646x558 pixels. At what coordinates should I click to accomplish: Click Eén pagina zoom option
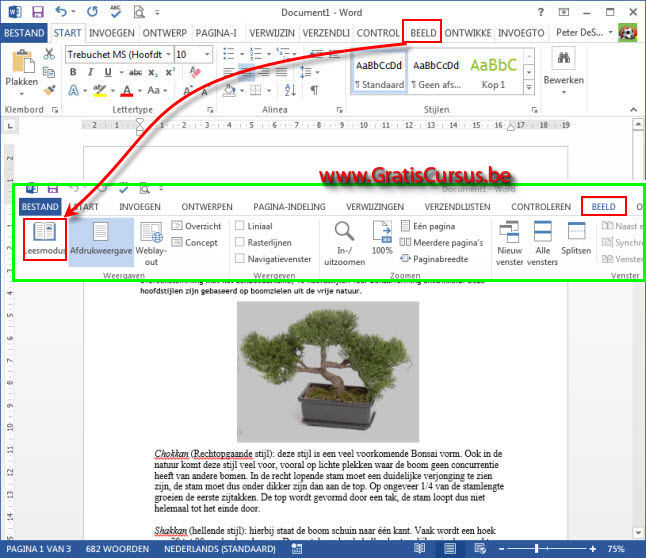[x=428, y=226]
